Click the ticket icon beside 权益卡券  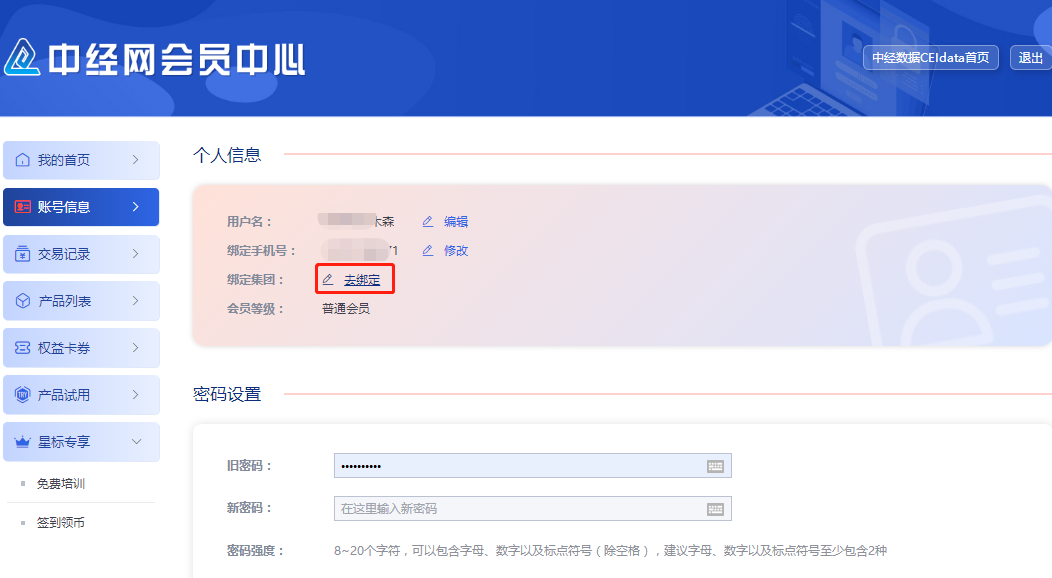click(x=22, y=348)
